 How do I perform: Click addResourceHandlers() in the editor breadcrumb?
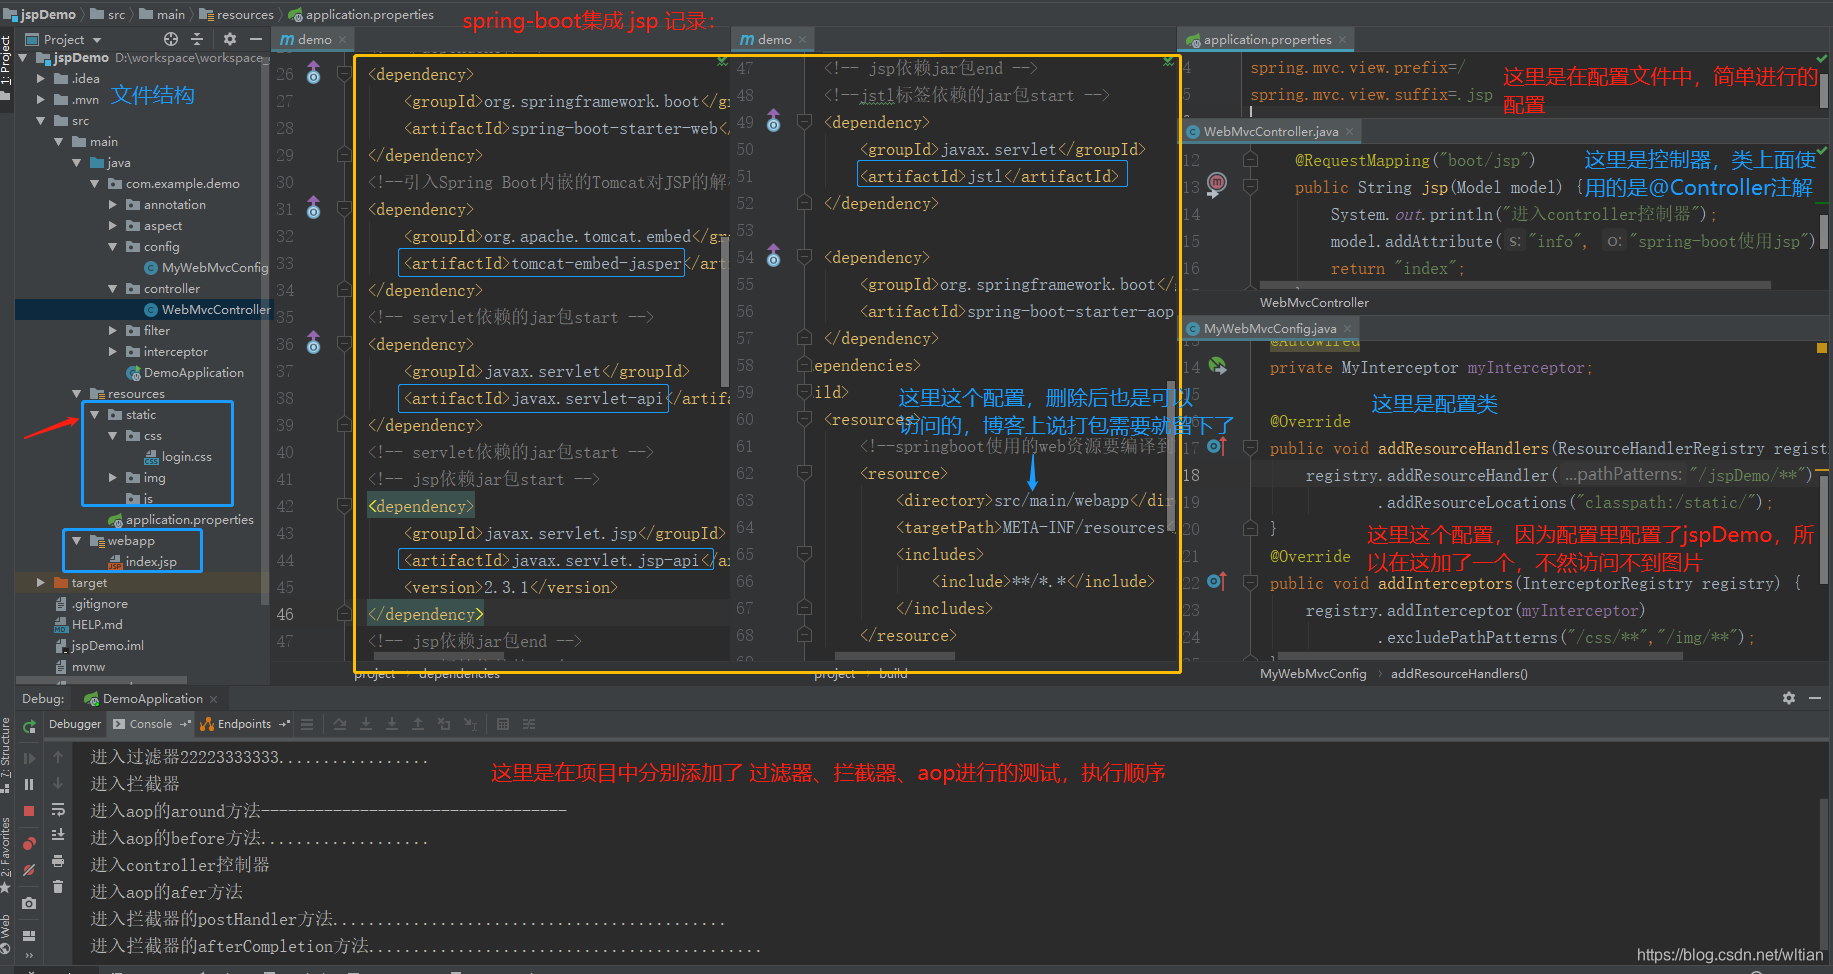pos(1459,674)
